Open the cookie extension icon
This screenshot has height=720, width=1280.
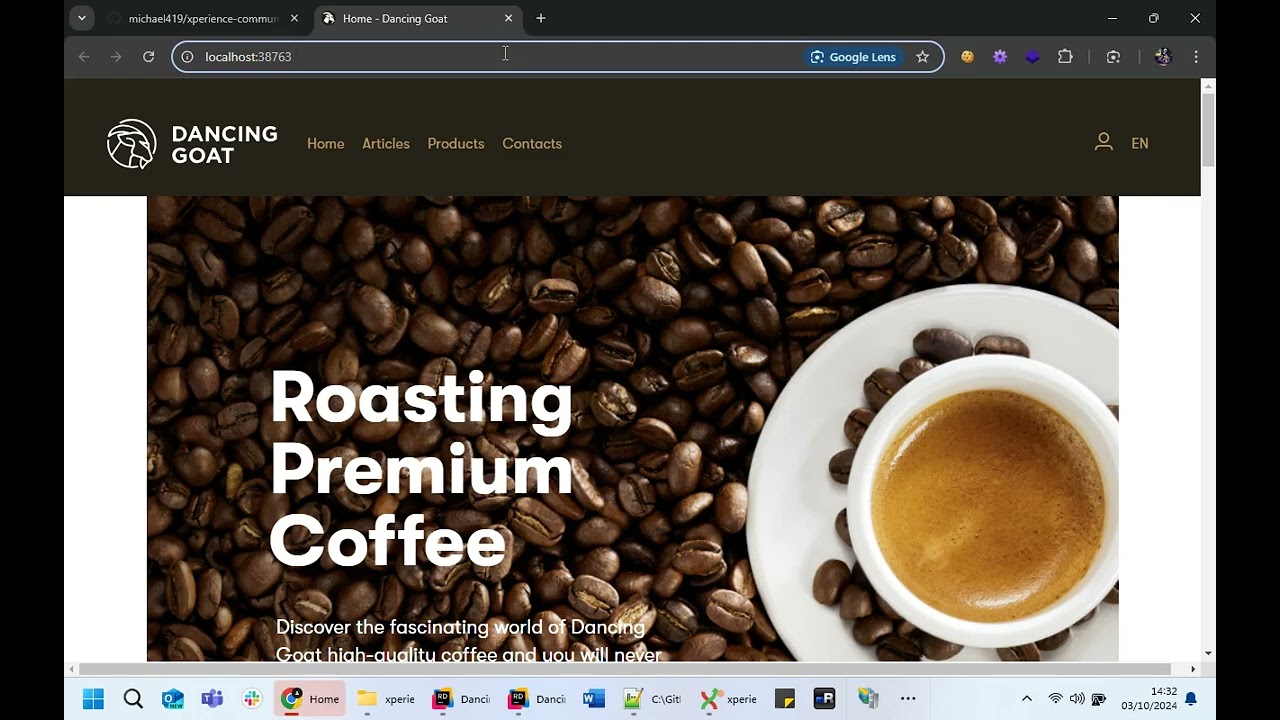(967, 57)
